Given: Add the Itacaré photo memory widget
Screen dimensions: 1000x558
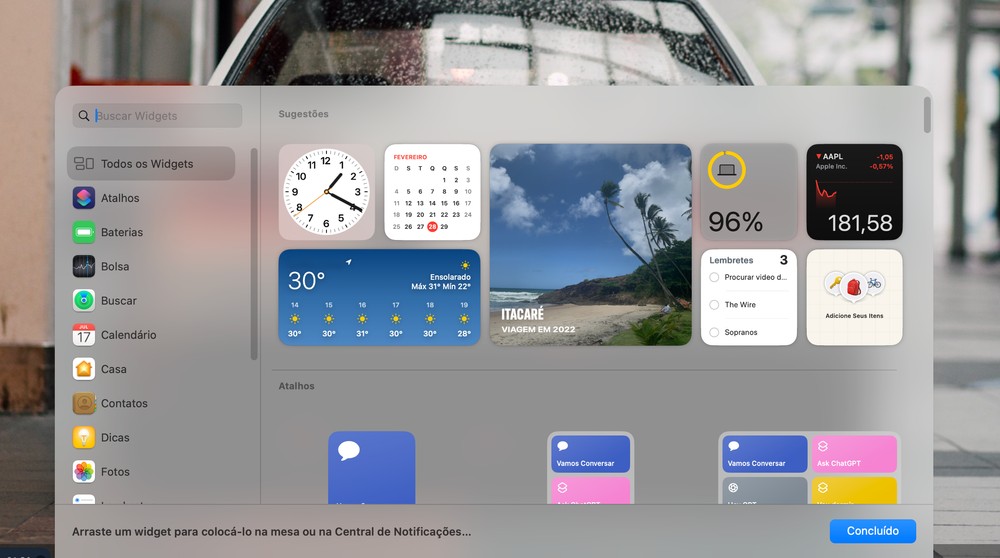Looking at the screenshot, I should click(590, 245).
